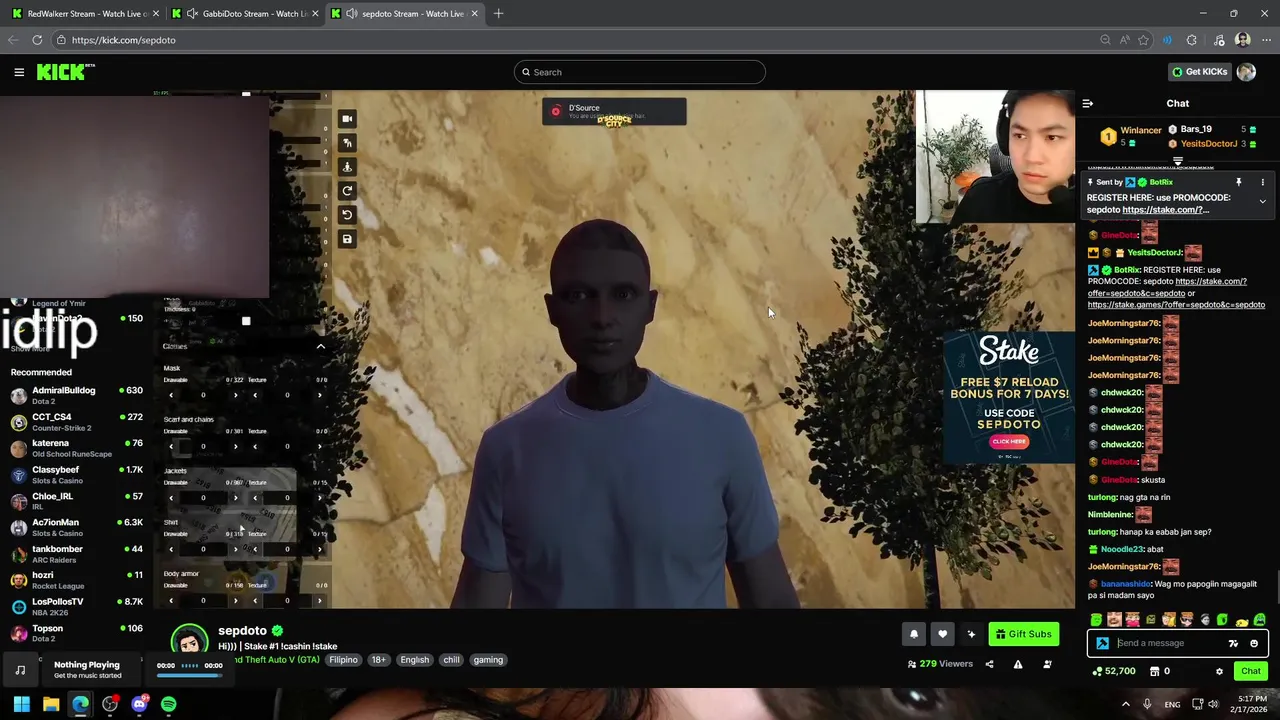Open CCT_CS4 recommended channel

[76, 422]
